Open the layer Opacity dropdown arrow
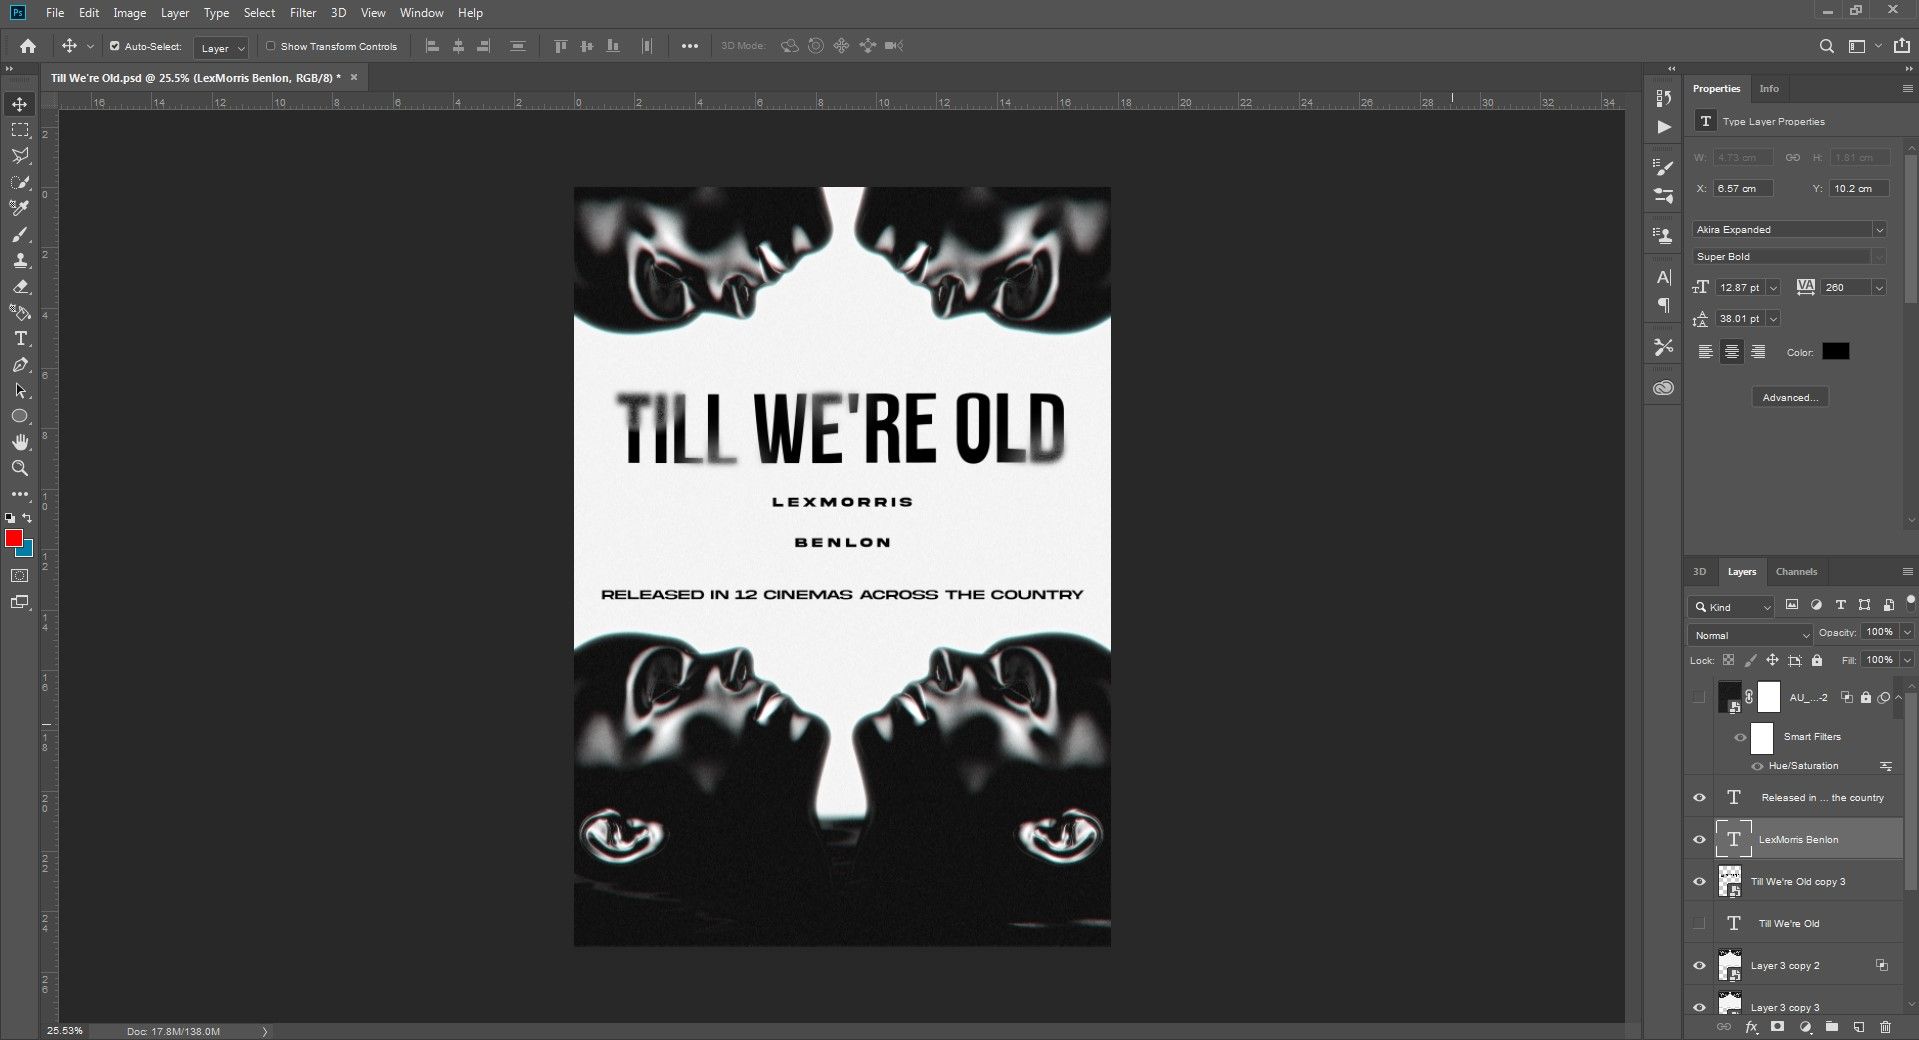The height and width of the screenshot is (1040, 1919). [x=1906, y=632]
